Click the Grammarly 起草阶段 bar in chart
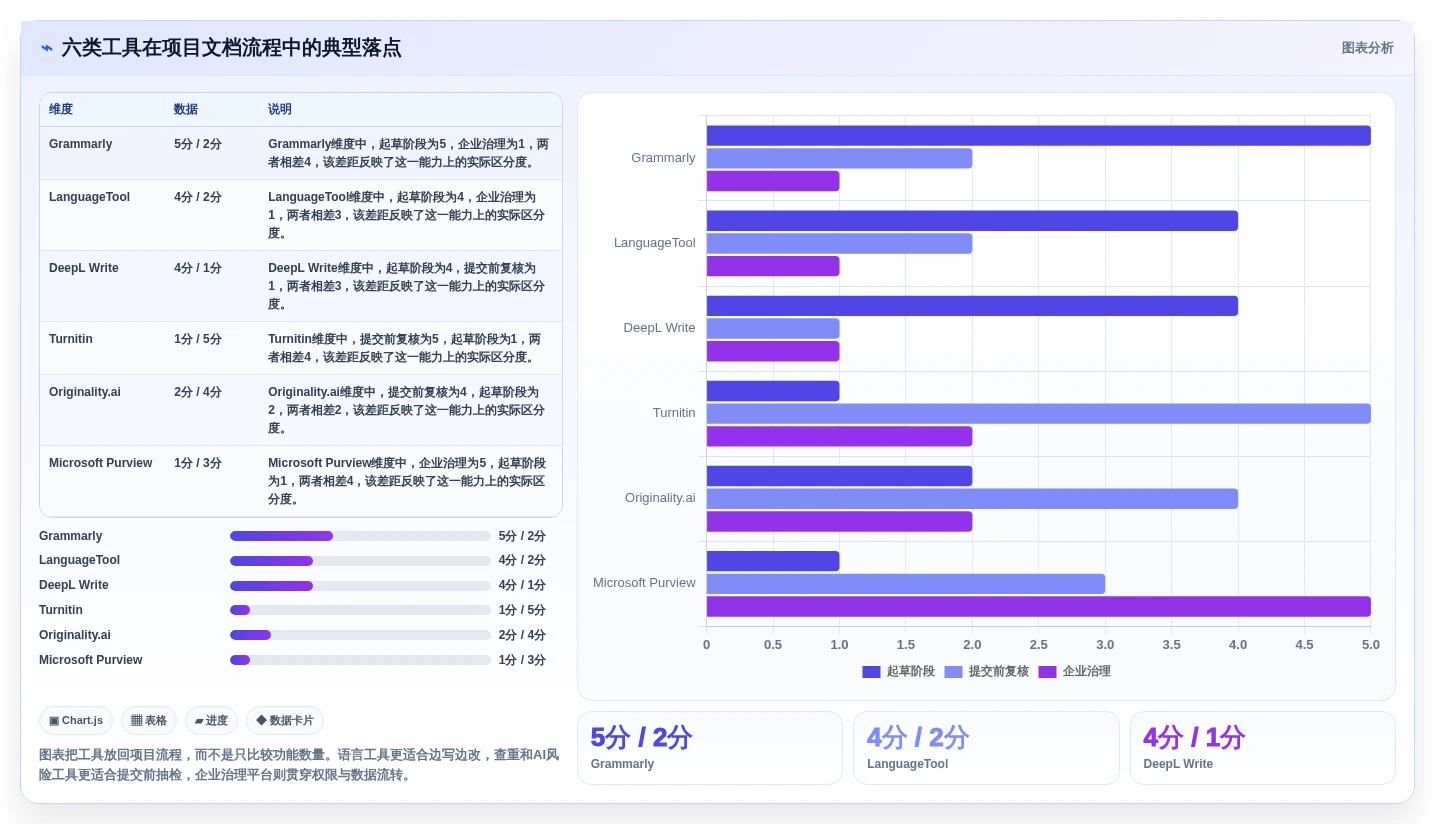This screenshot has width=1435, height=824. (x=1038, y=136)
